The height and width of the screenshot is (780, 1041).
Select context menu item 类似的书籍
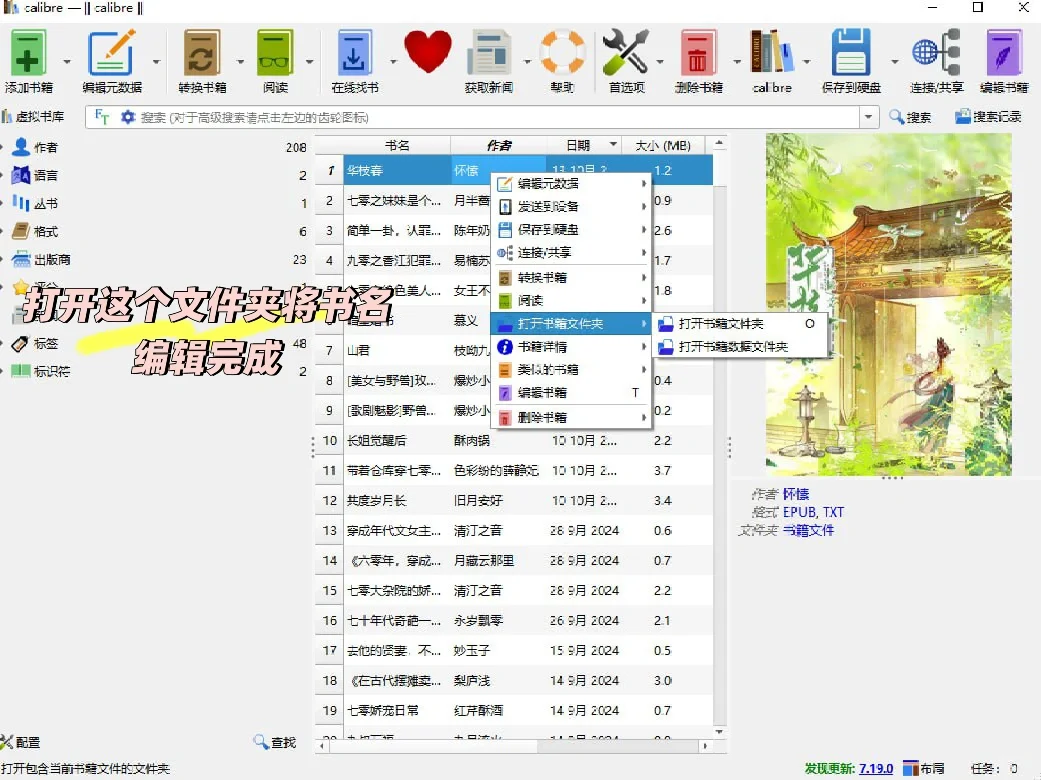571,370
